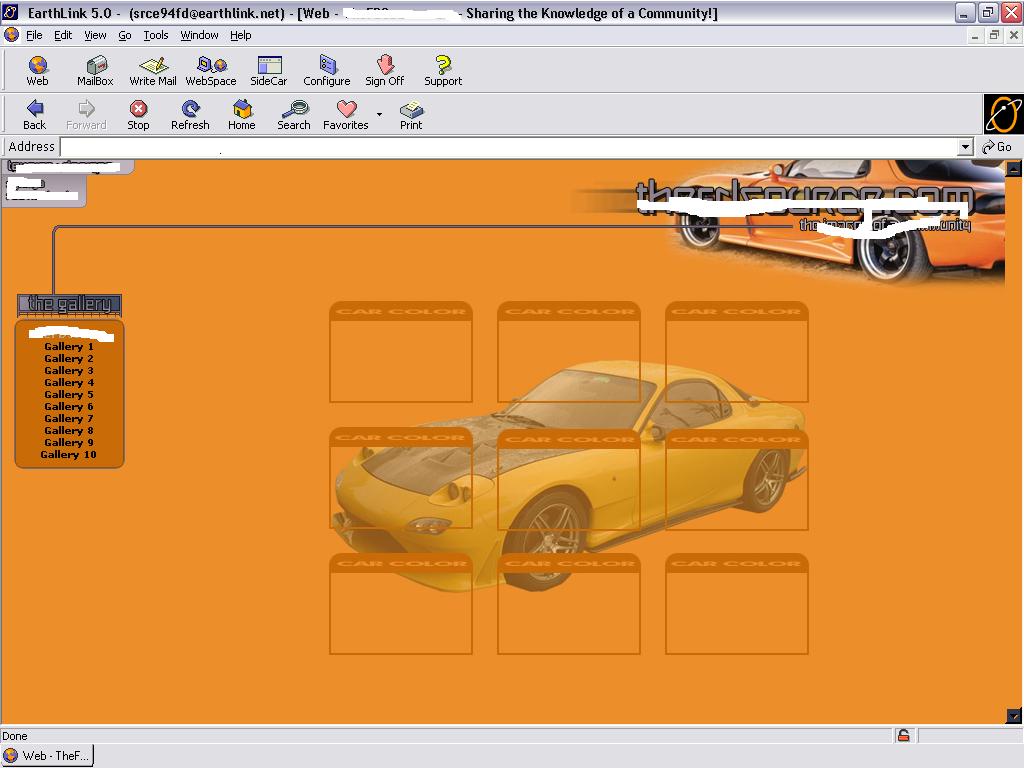This screenshot has height=768, width=1024.
Task: Open the MailBox toolbar icon
Action: 95,70
